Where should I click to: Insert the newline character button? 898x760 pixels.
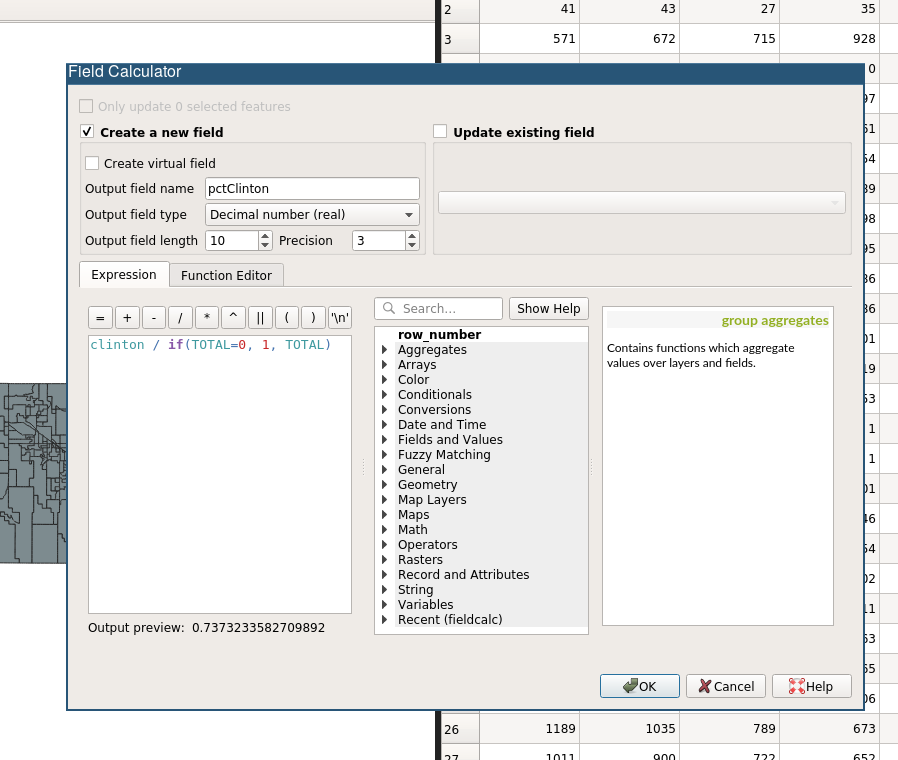tap(340, 318)
